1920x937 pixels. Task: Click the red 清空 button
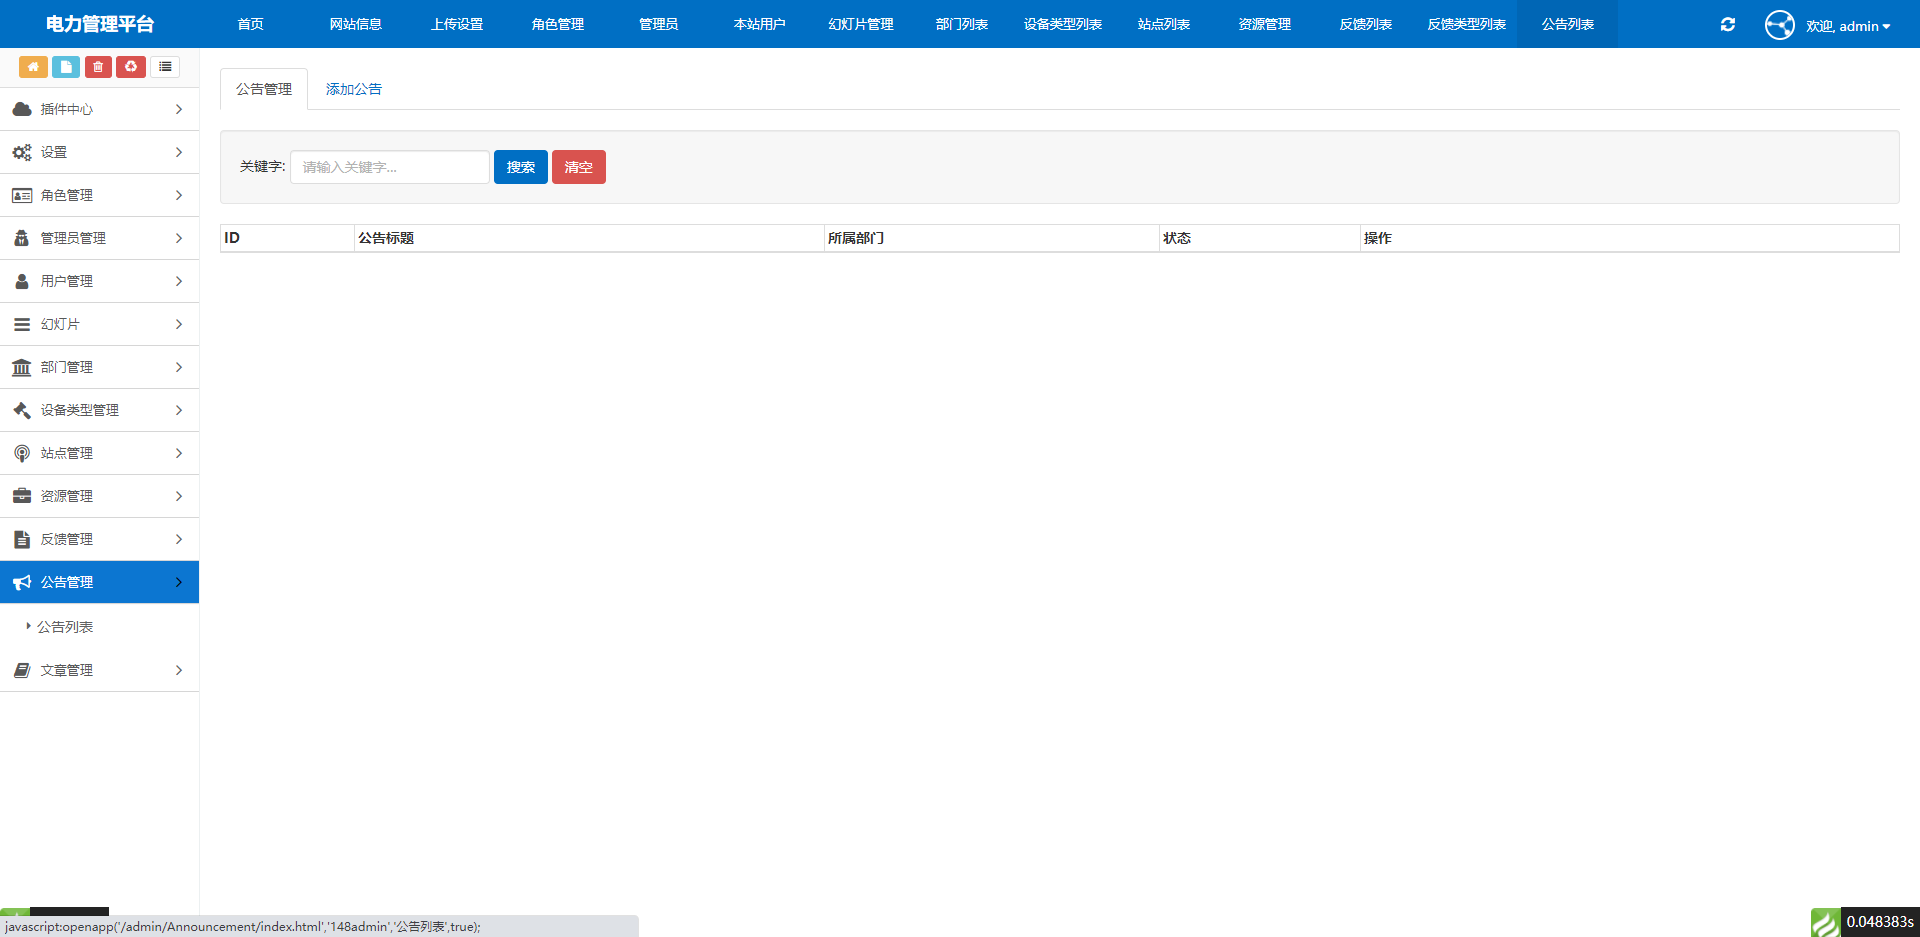pyautogui.click(x=579, y=167)
